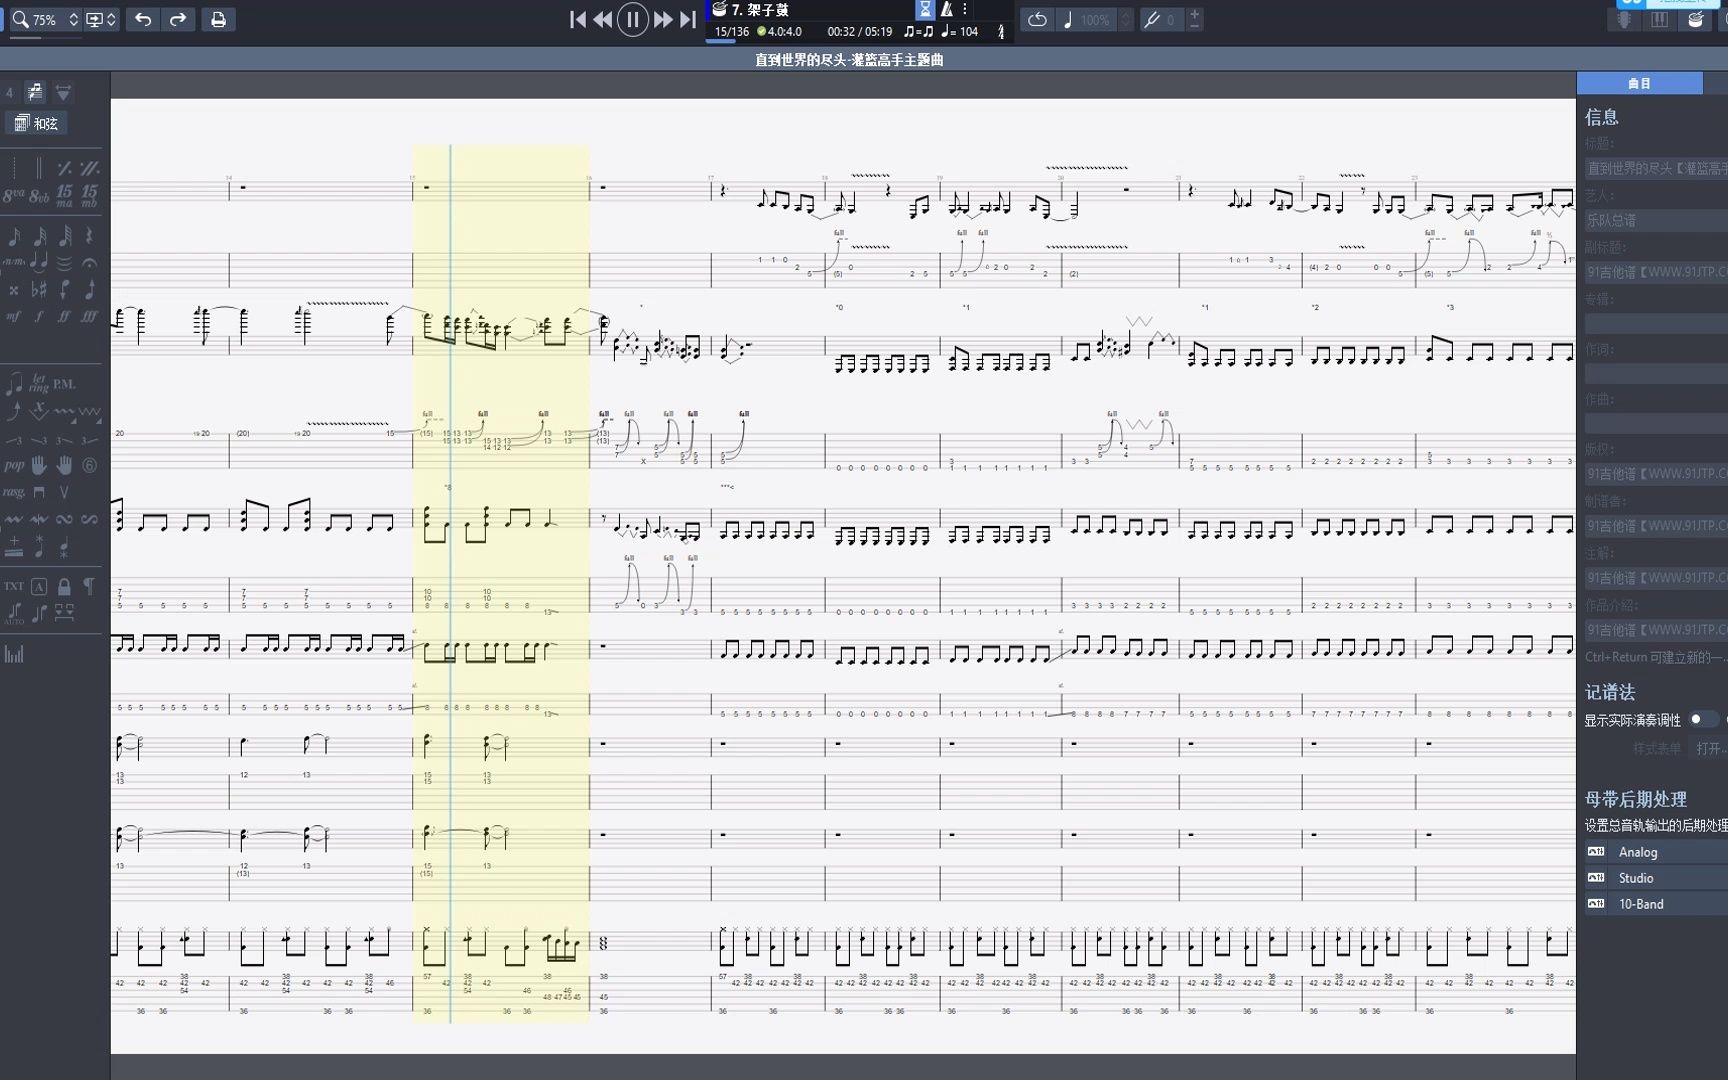Screen dimensions: 1728x1080
Task: Set mezzo-forte dynamic
Action: [14, 316]
